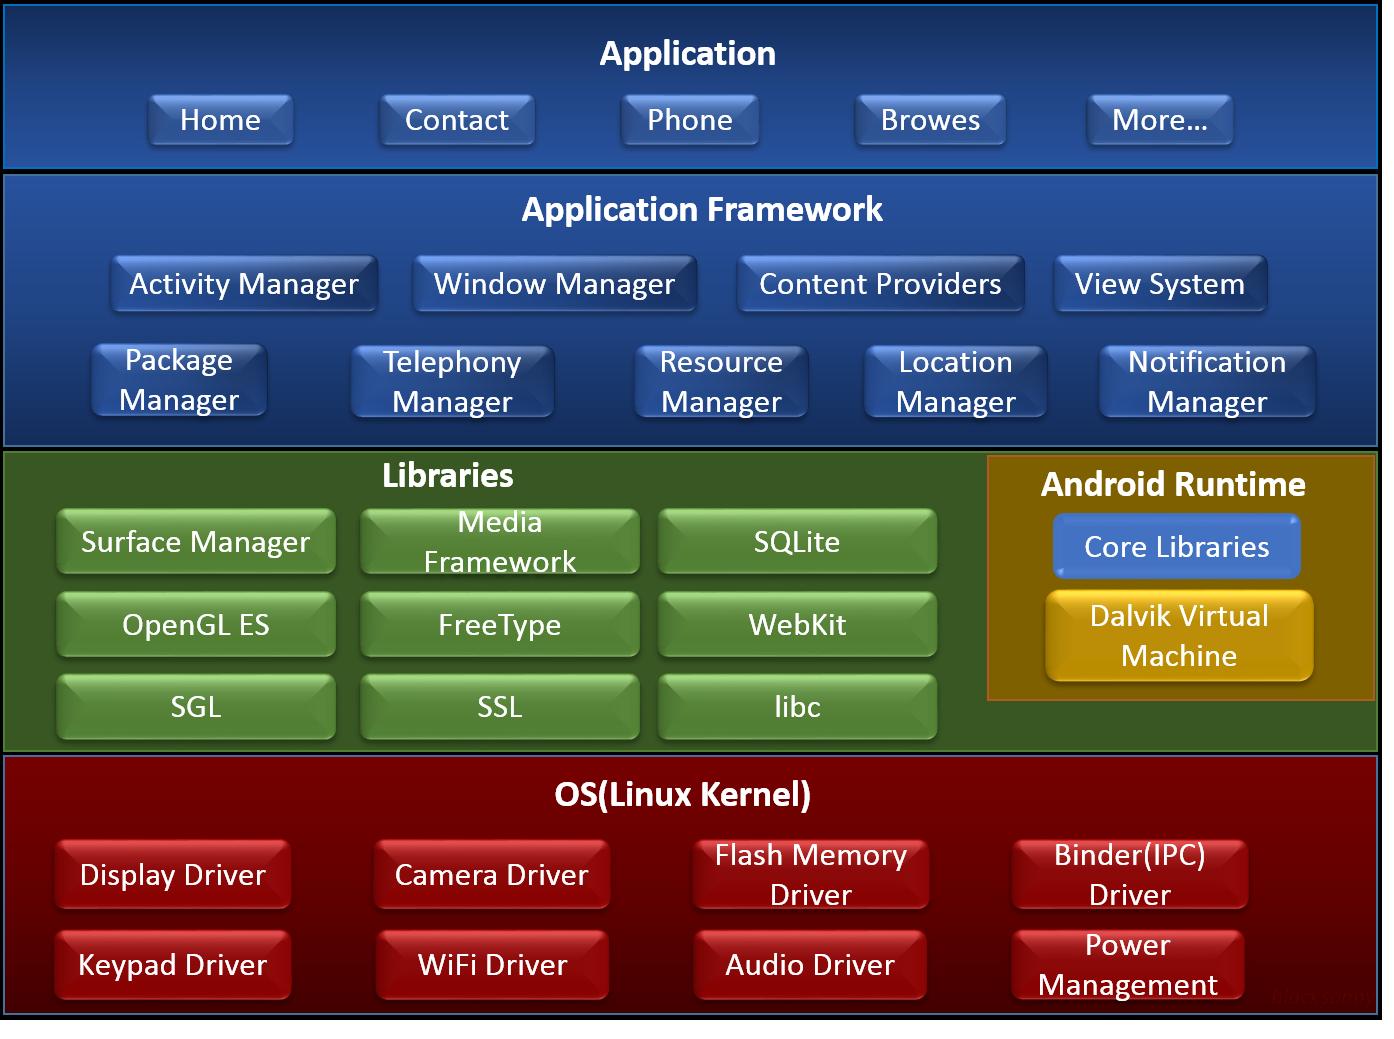Click the Package Manager block
Screen dimensions: 1394x1039
178,381
